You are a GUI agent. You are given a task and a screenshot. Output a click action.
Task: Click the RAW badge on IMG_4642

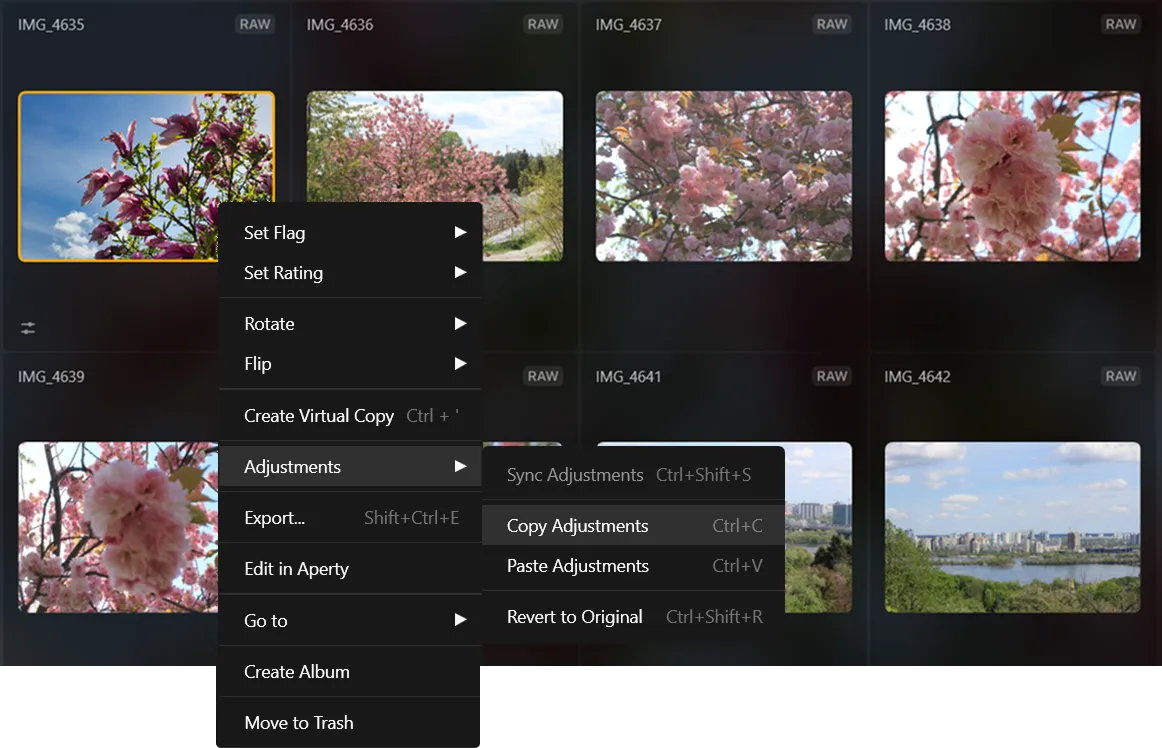point(1120,377)
